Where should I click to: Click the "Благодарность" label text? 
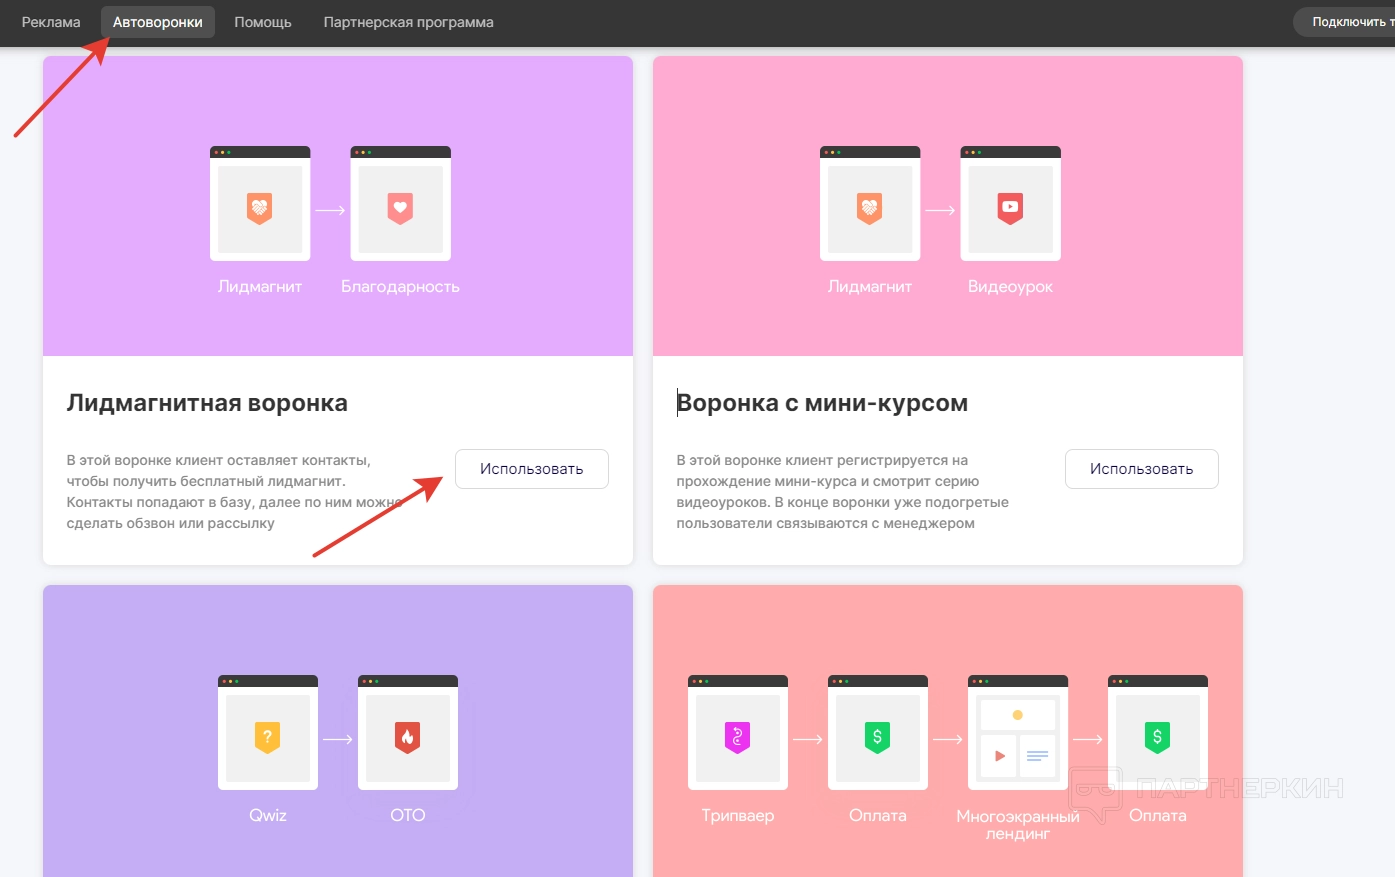click(400, 286)
